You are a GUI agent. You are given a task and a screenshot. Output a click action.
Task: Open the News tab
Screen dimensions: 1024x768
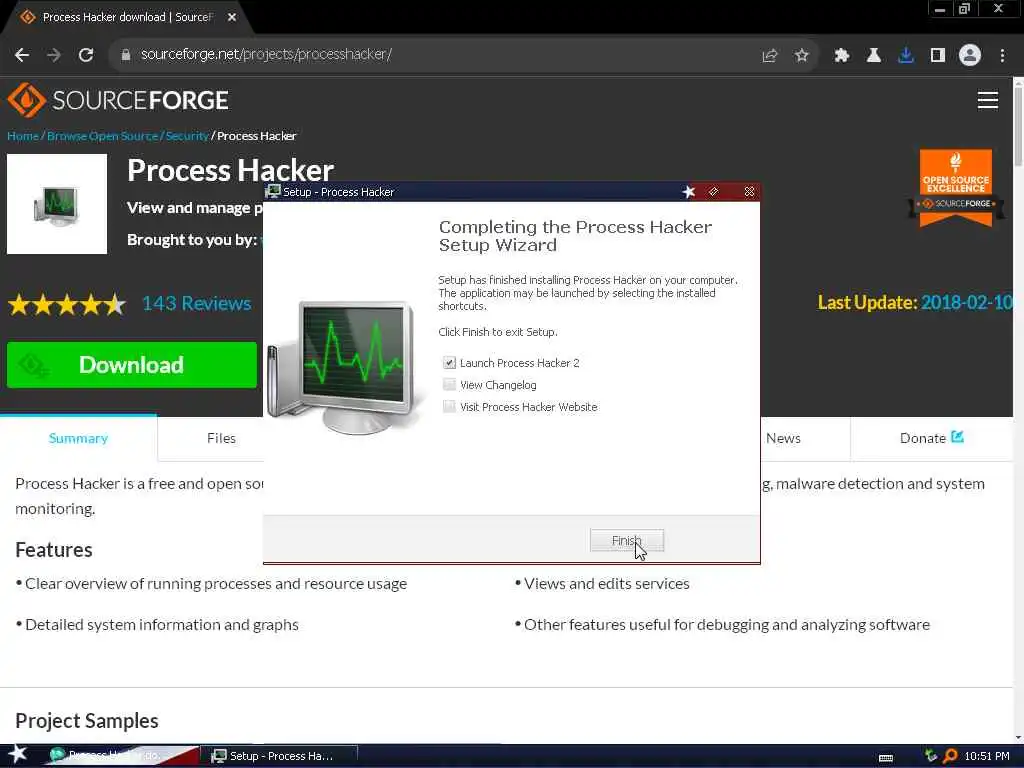784,438
